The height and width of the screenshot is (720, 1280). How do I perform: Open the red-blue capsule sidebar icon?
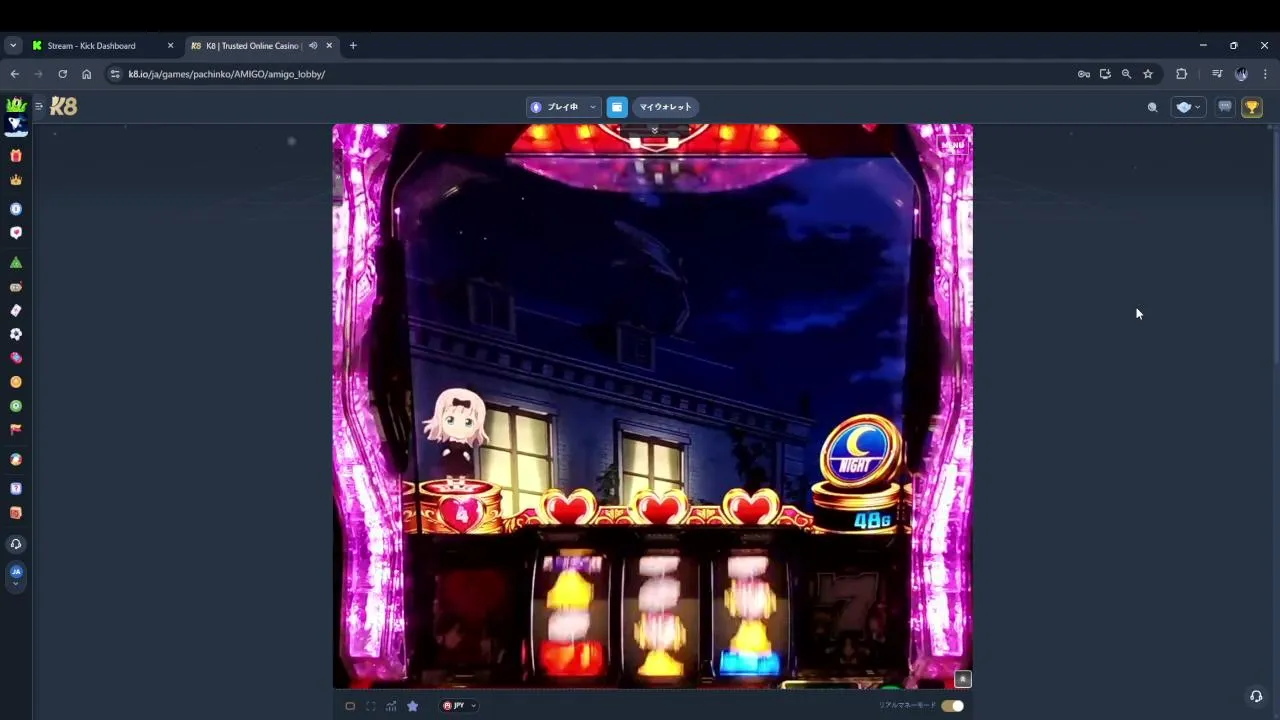tap(16, 358)
